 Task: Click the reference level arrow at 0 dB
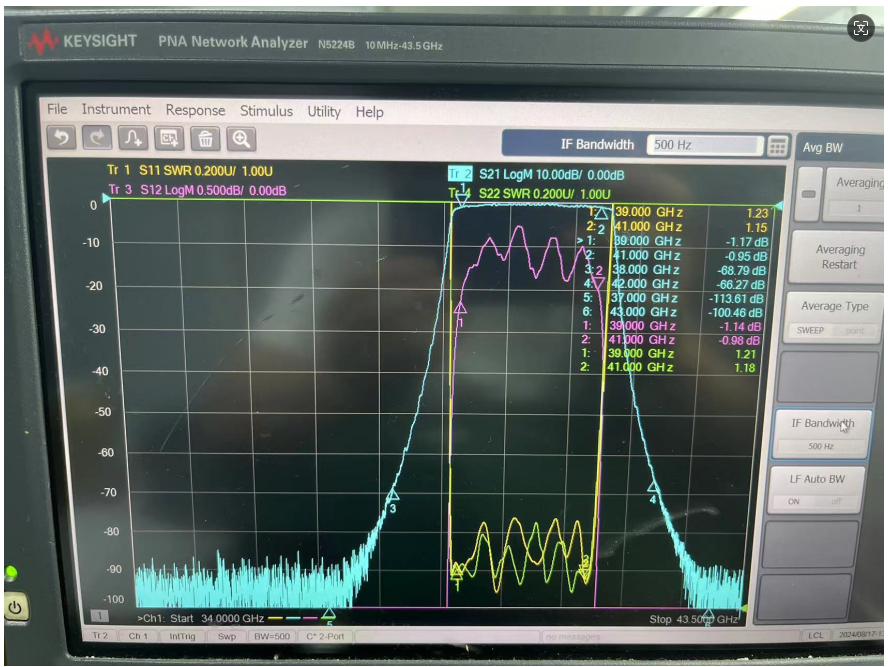[x=106, y=198]
